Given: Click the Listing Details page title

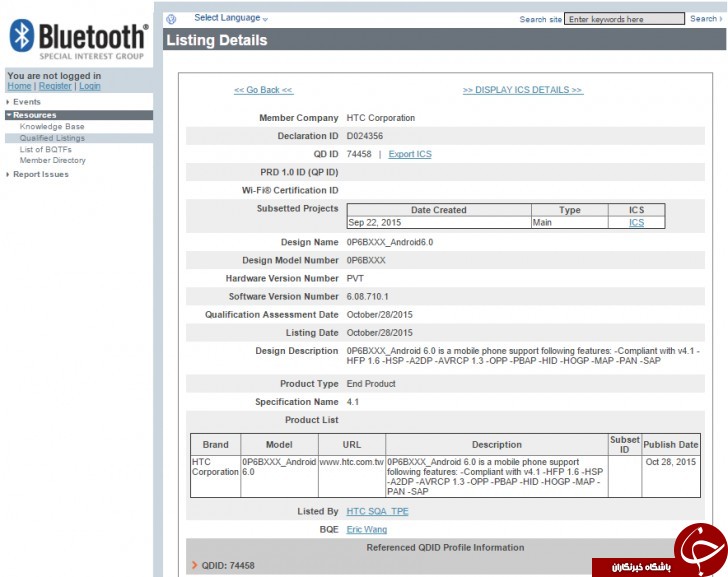Looking at the screenshot, I should point(217,40).
